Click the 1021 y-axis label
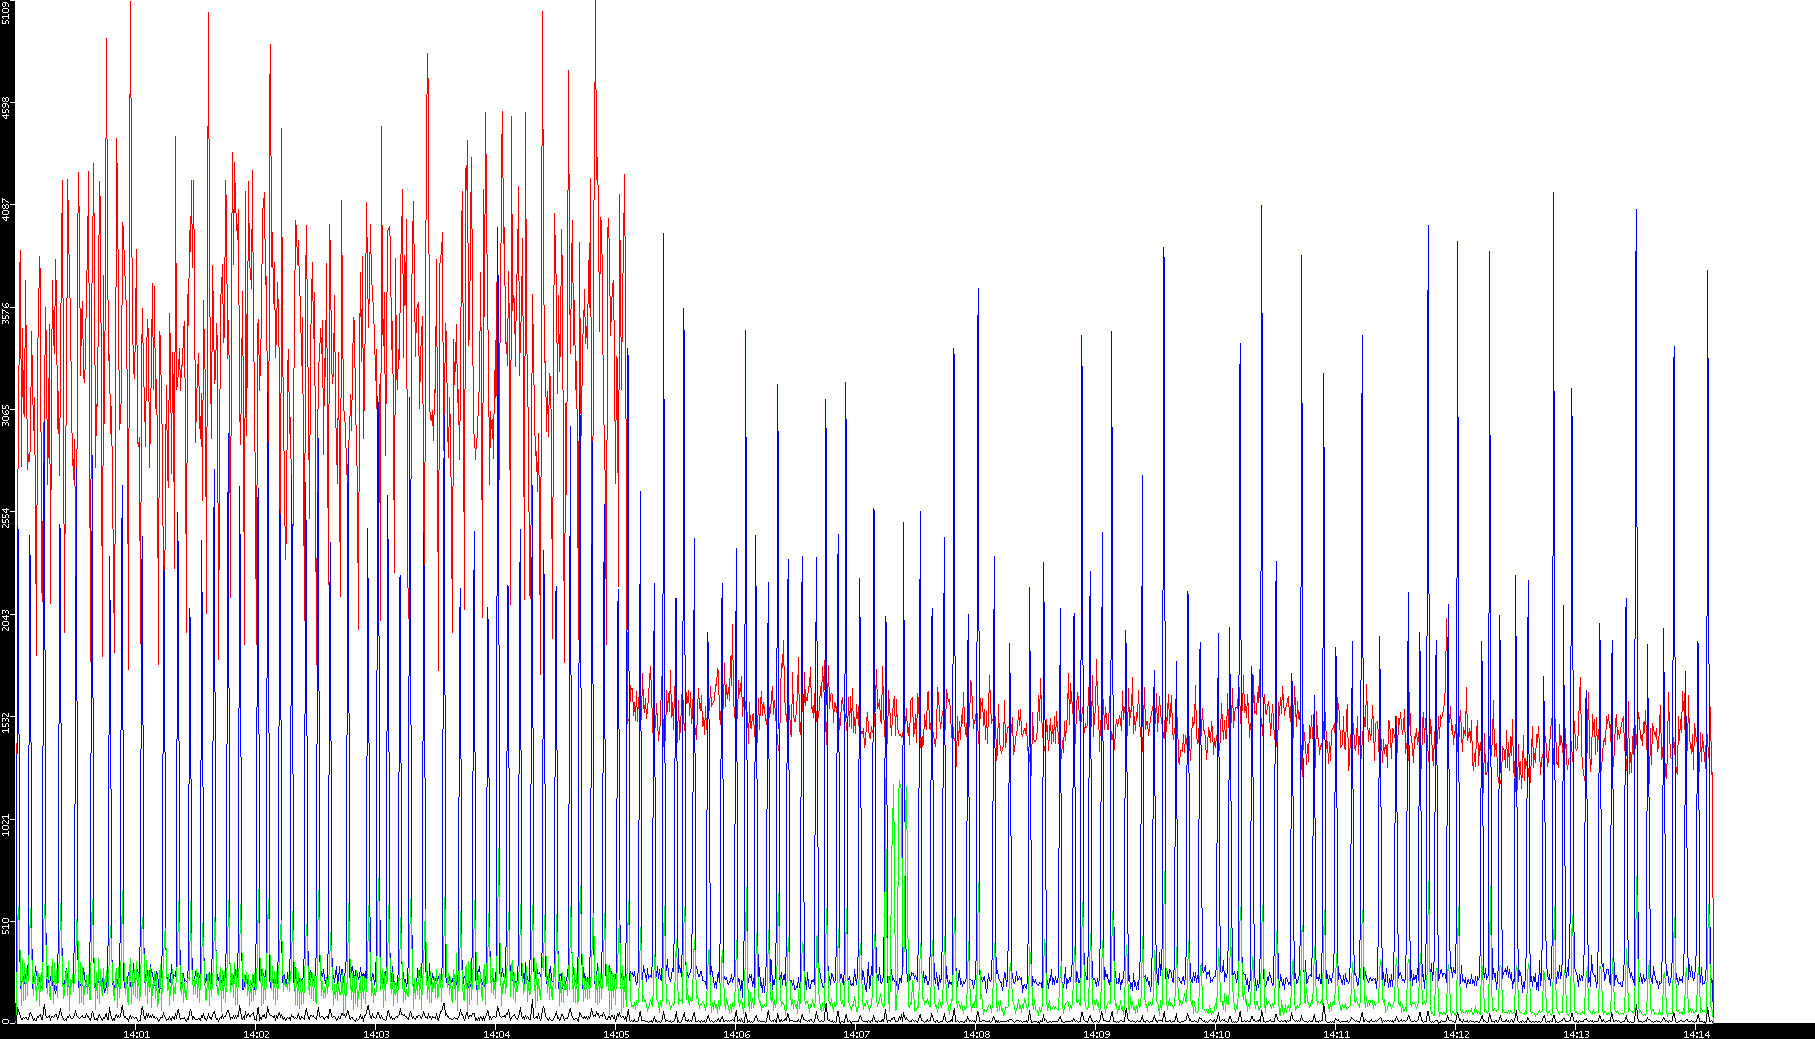Viewport: 1815px width, 1039px height. [7, 823]
